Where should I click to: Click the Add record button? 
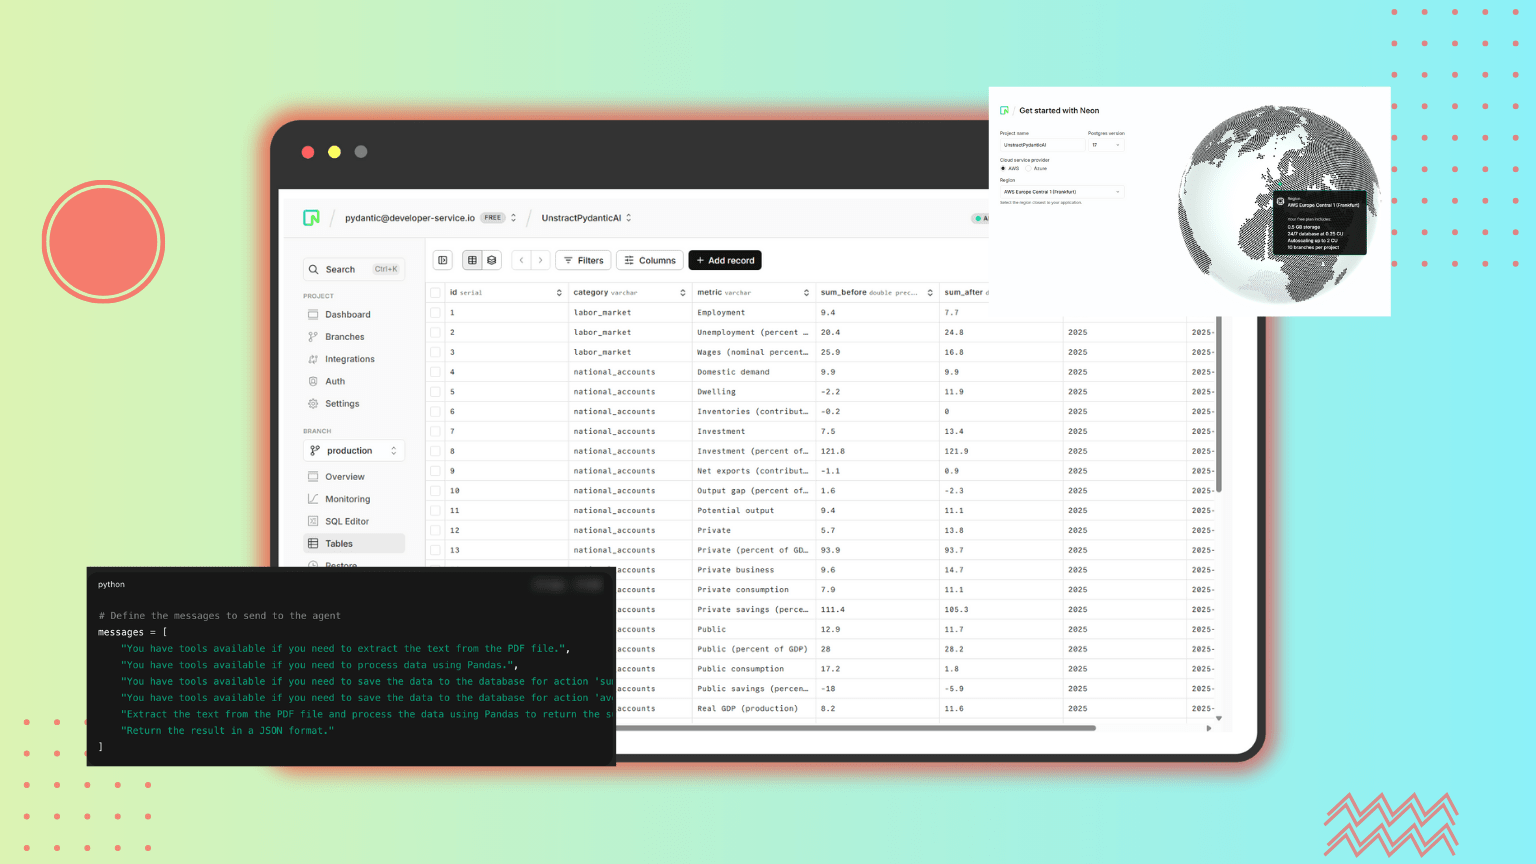pyautogui.click(x=725, y=260)
